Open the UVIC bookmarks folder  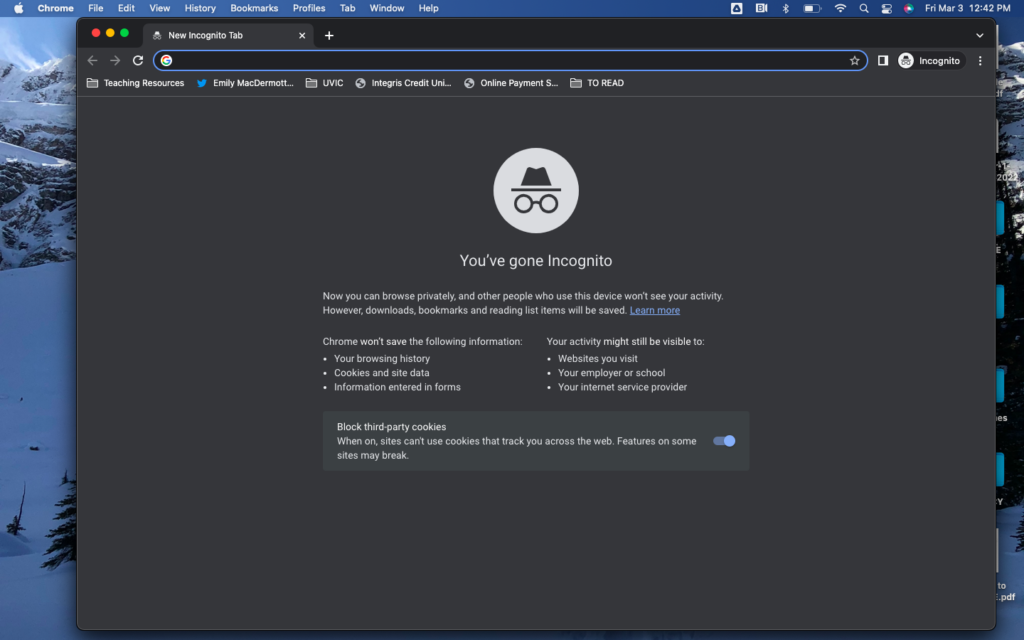click(x=325, y=83)
